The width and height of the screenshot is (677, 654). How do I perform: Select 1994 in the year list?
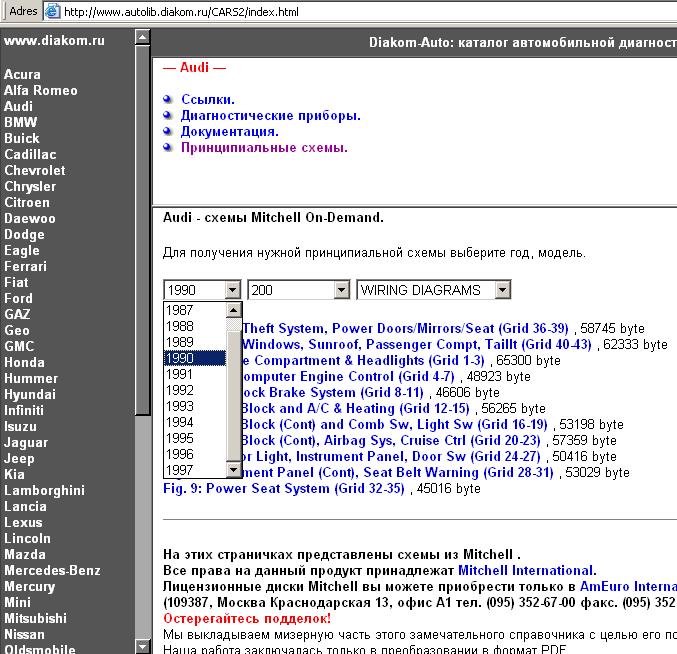click(x=195, y=422)
